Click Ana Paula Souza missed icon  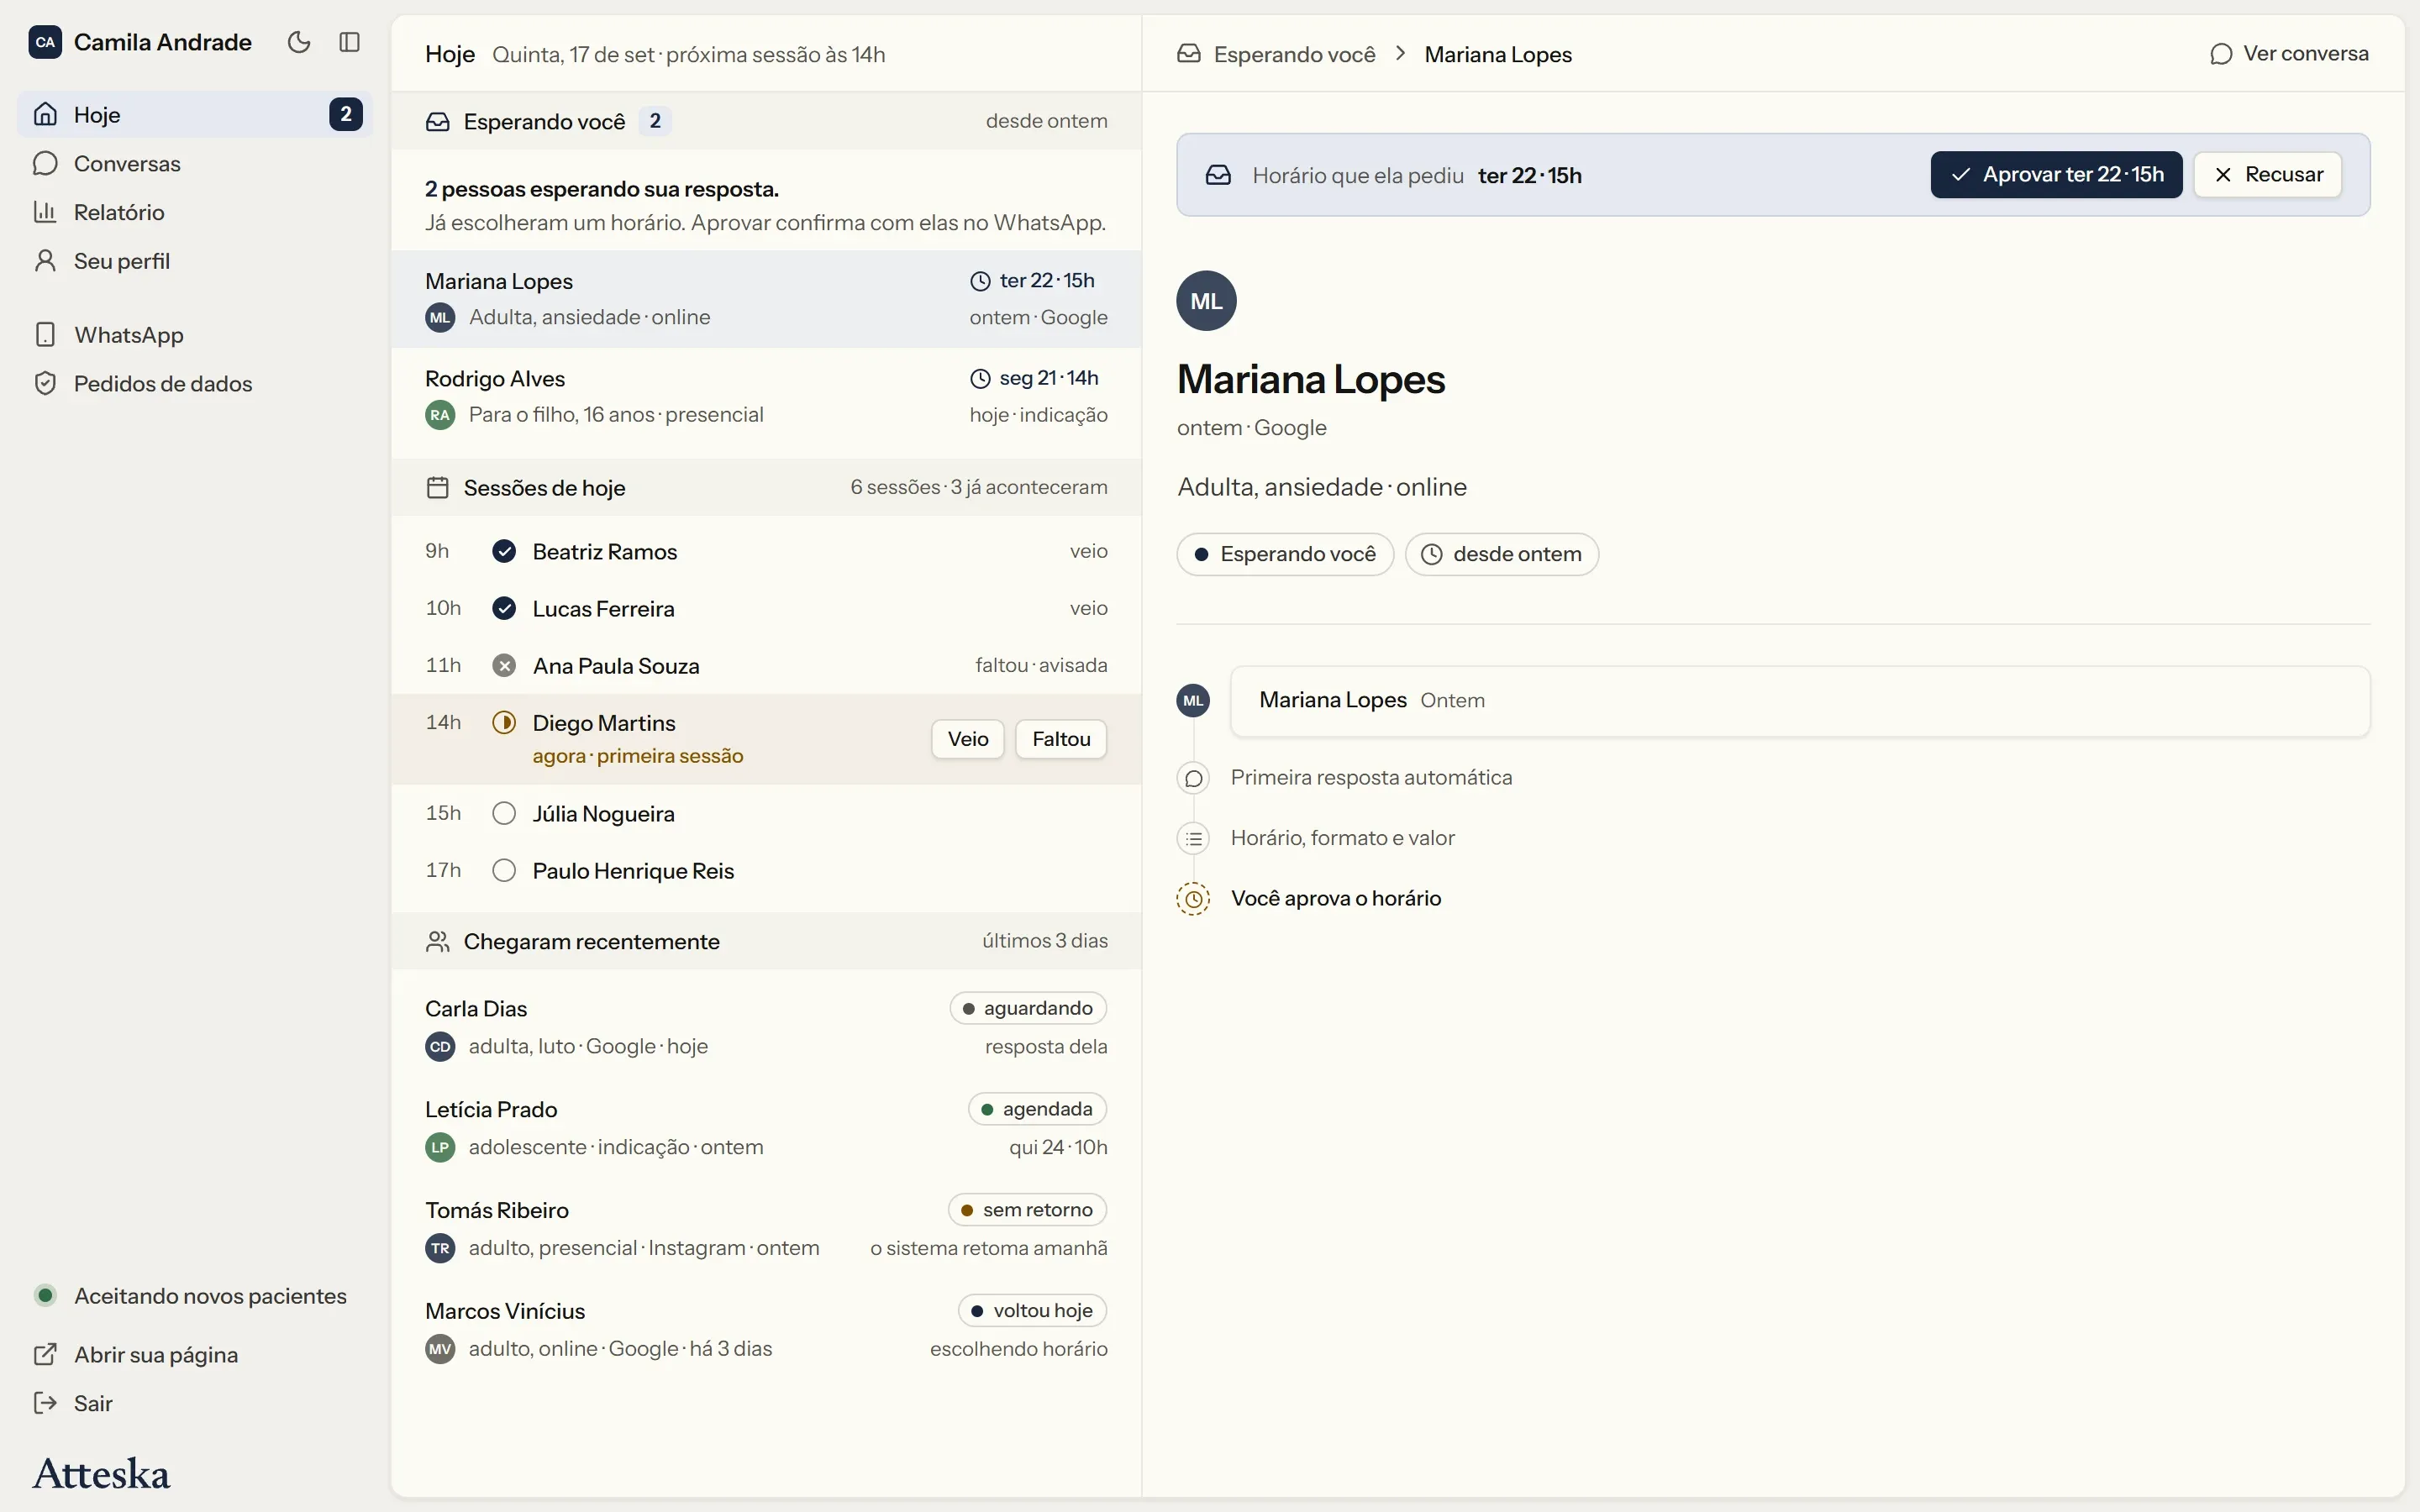pos(504,665)
